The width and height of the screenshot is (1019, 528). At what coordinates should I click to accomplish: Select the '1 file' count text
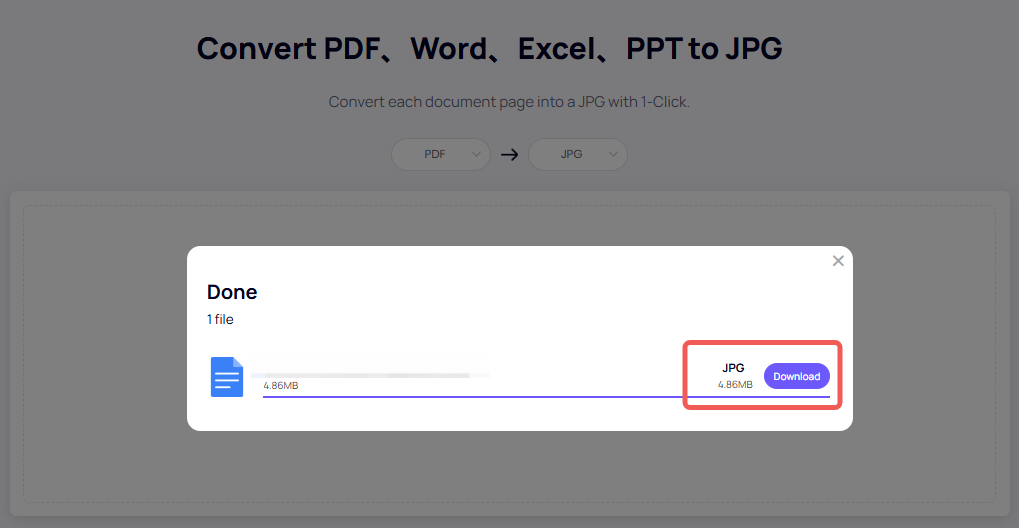[220, 319]
